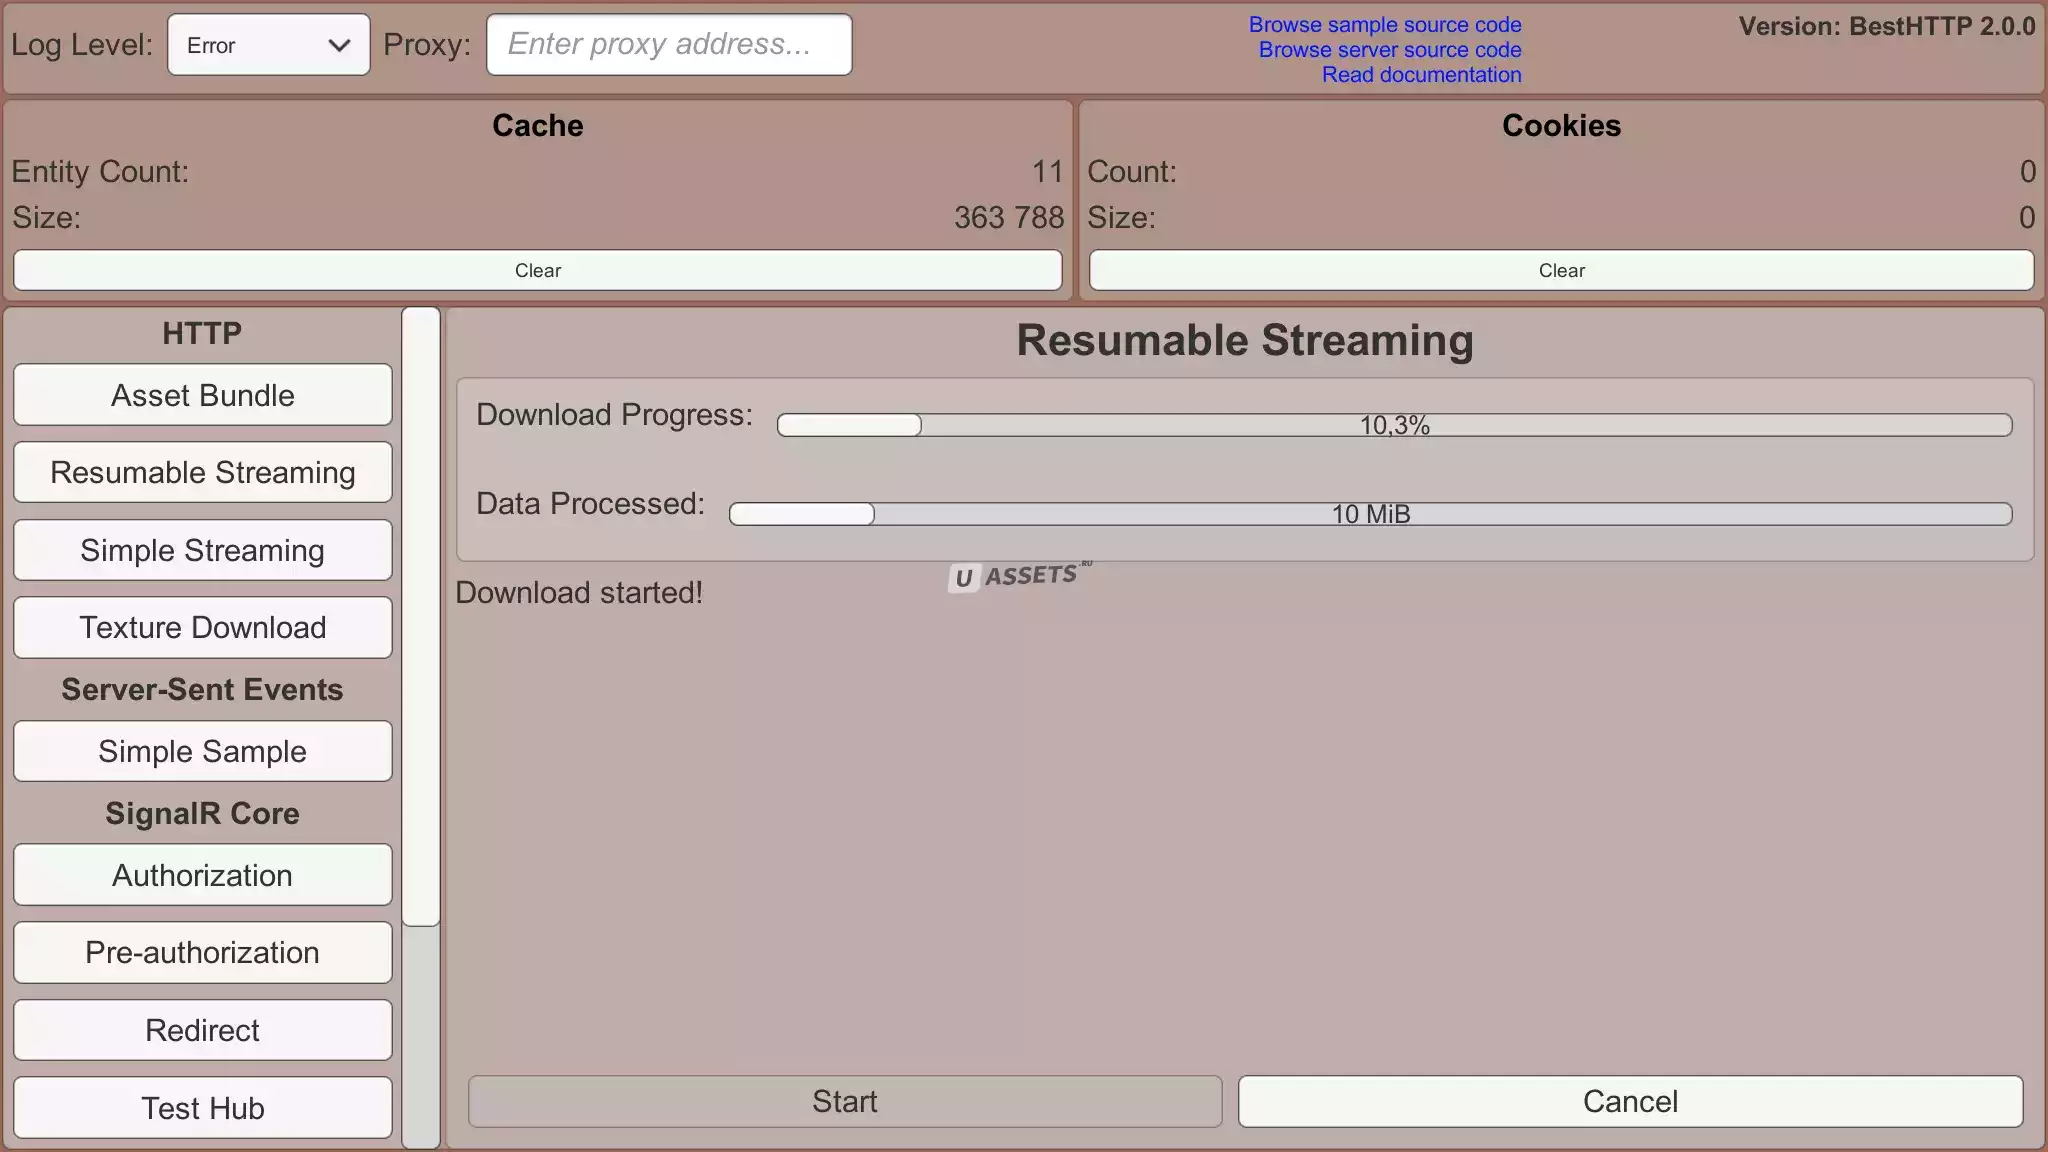This screenshot has width=2048, height=1152.
Task: Clear the Cache entries
Action: coord(537,271)
